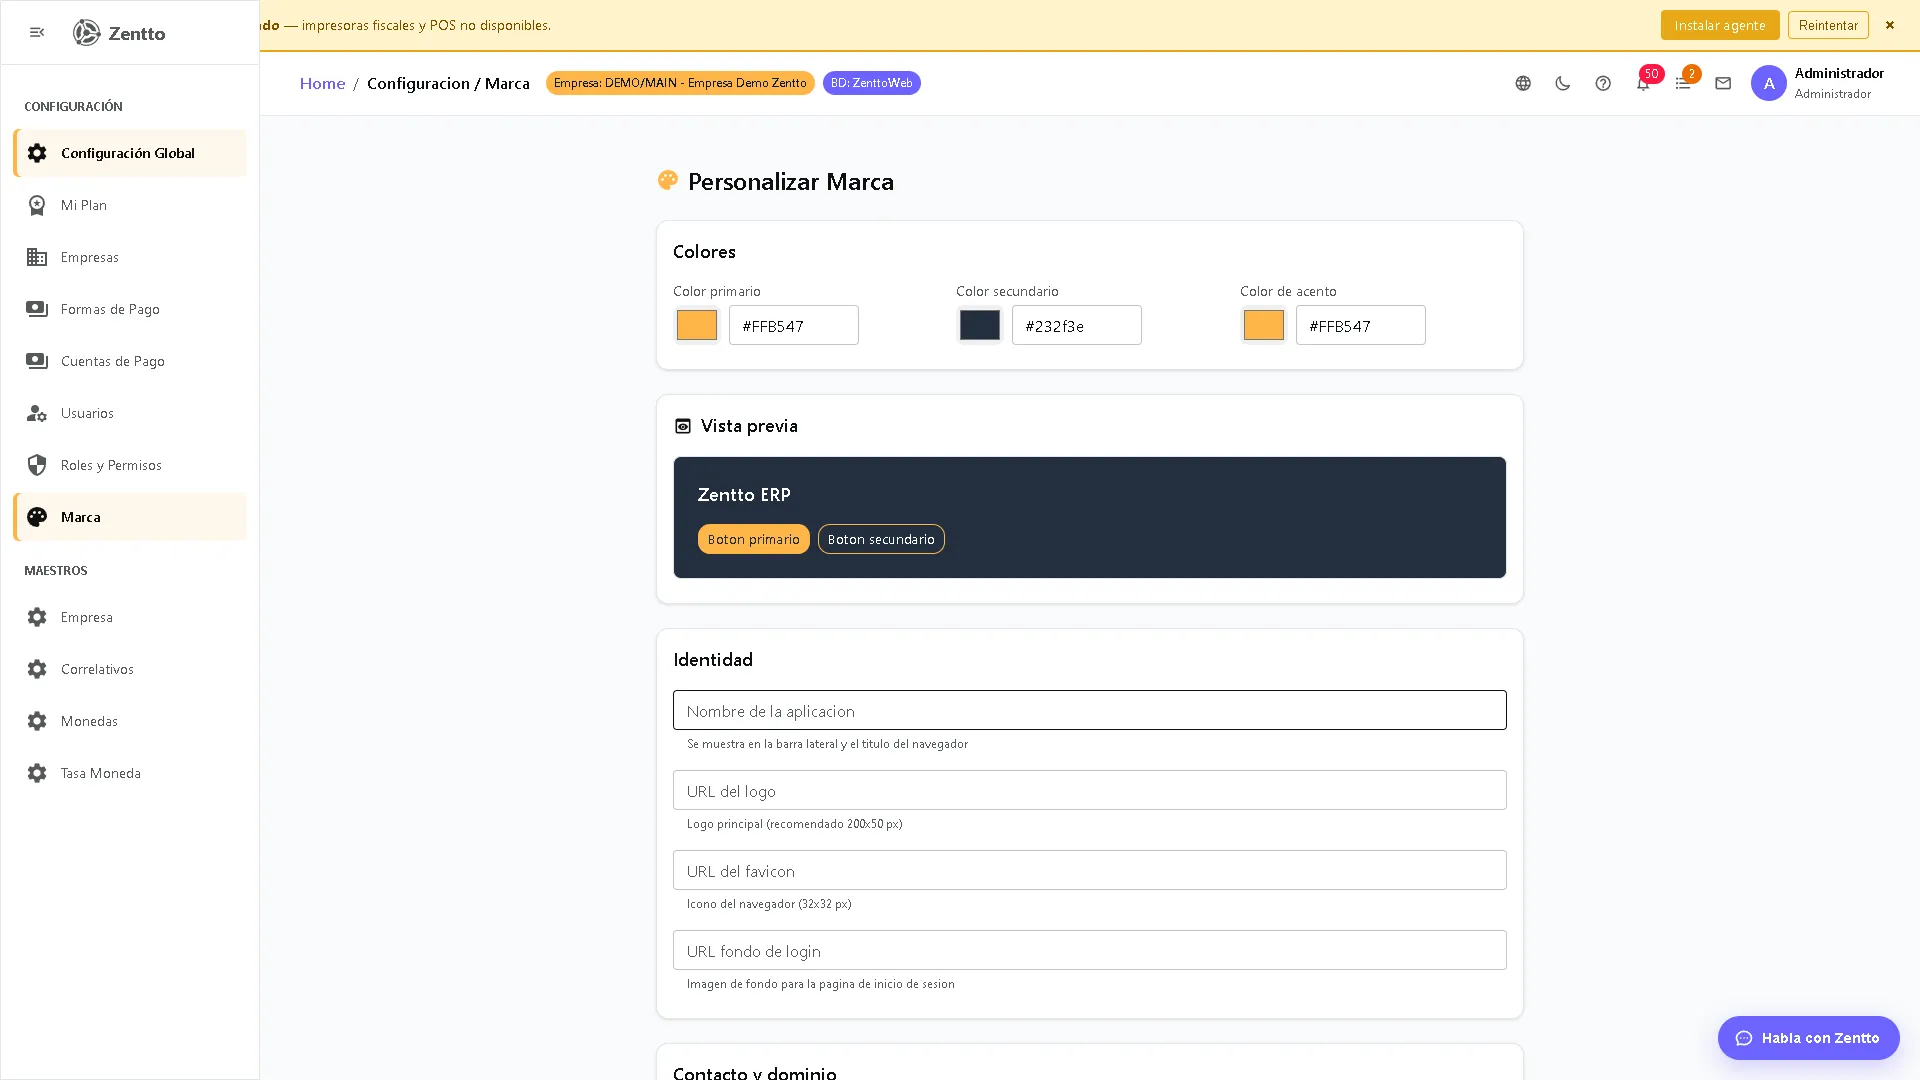1920x1080 pixels.
Task: Open Usuarios menu item
Action: [x=130, y=413]
